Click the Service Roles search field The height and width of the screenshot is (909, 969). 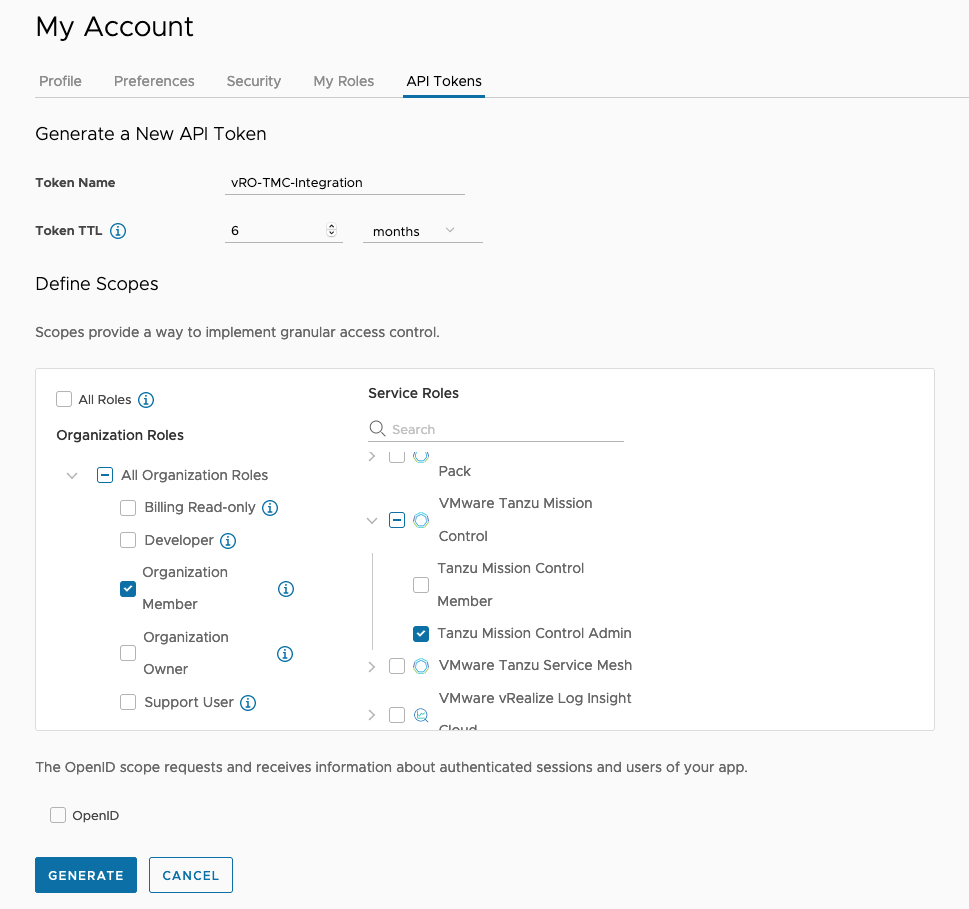505,429
